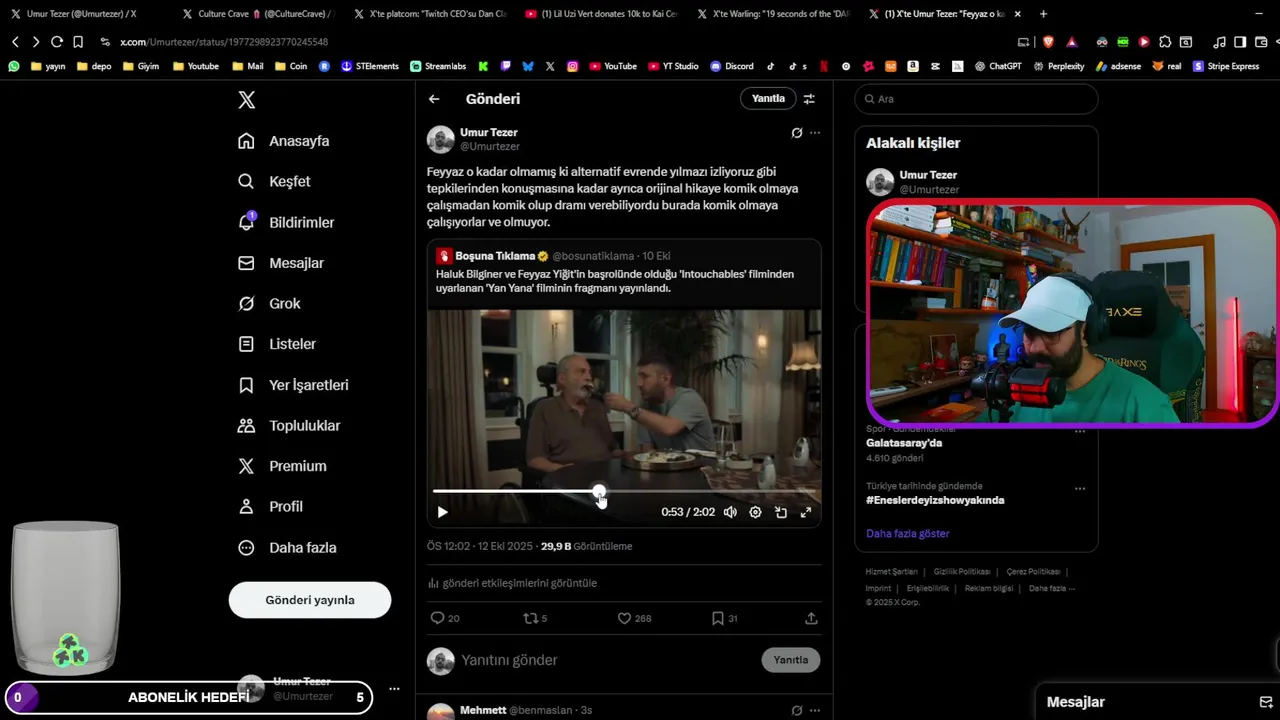Open Brave shields lion icon
Image resolution: width=1280 pixels, height=720 pixels.
(1048, 42)
